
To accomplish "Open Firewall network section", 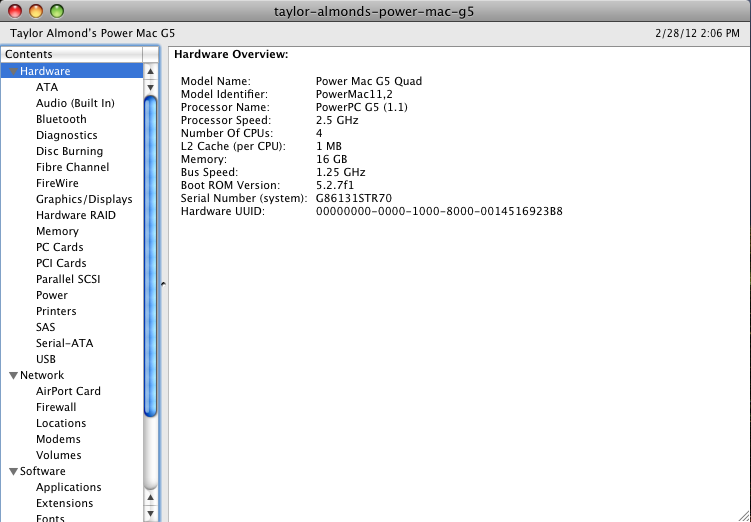I will click(56, 407).
